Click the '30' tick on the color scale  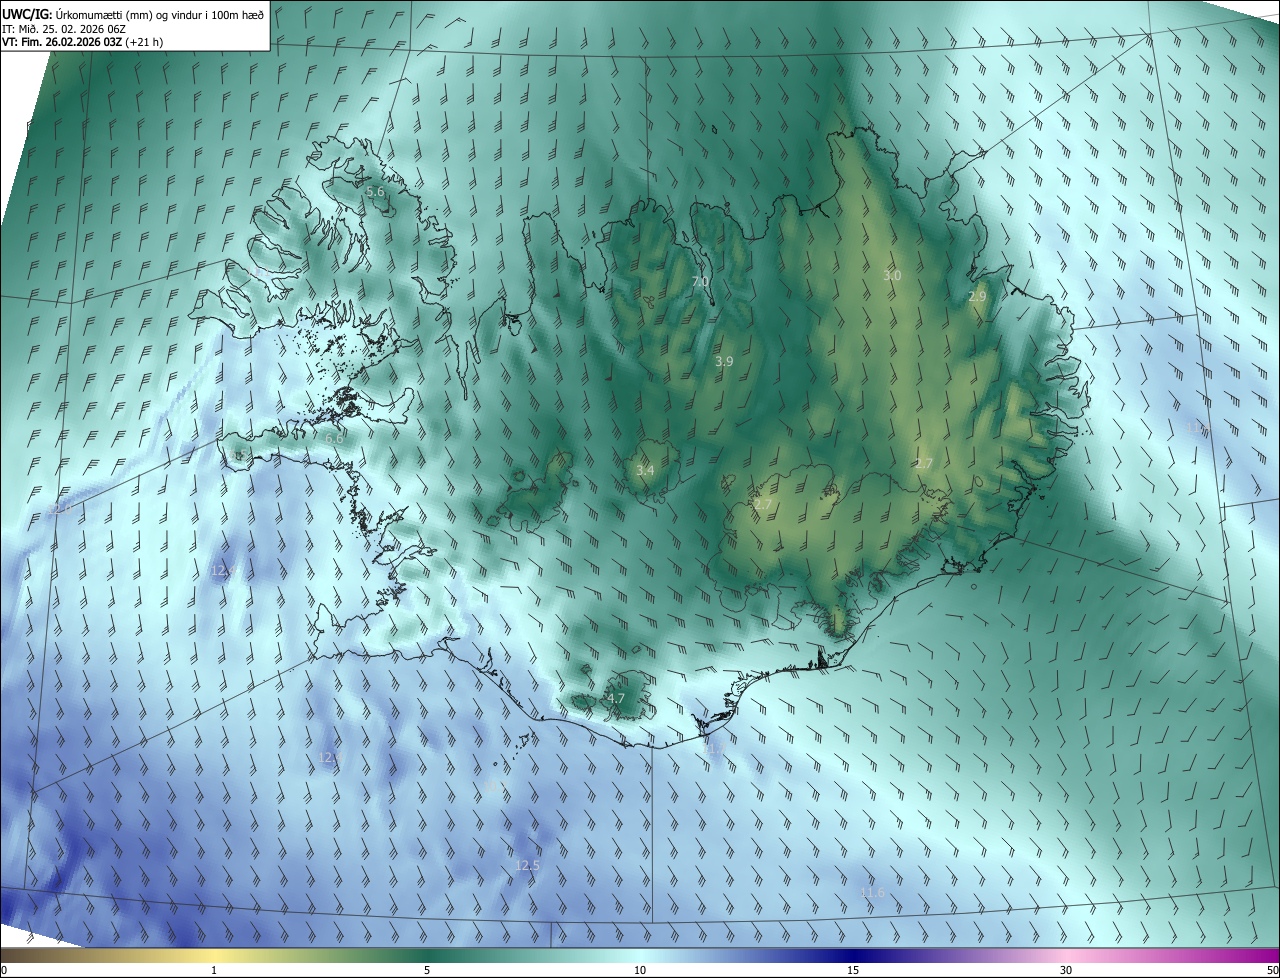(x=1066, y=970)
